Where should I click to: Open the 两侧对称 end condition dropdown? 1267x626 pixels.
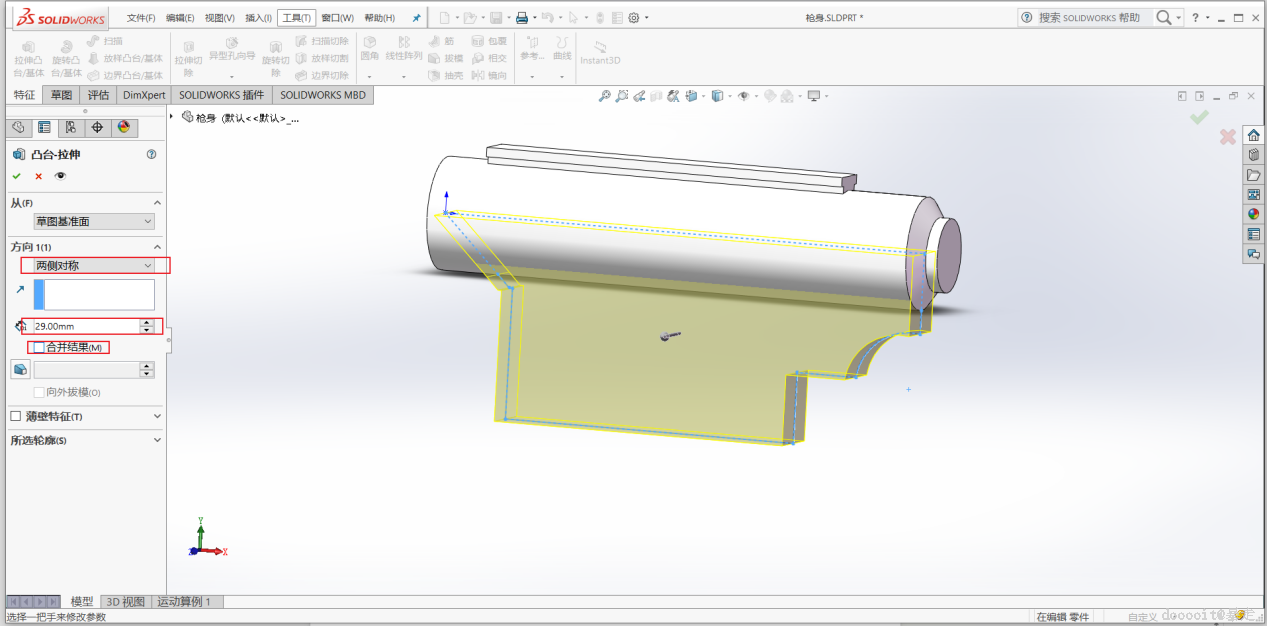point(95,266)
